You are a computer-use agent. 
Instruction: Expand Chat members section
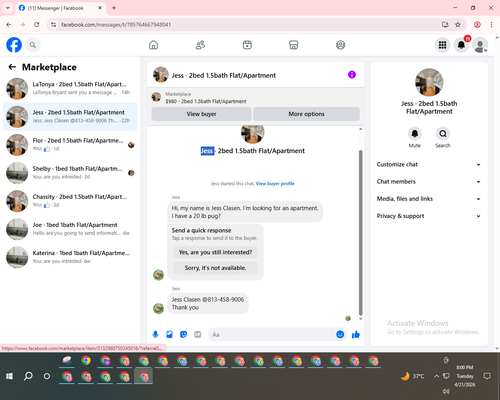(429, 182)
